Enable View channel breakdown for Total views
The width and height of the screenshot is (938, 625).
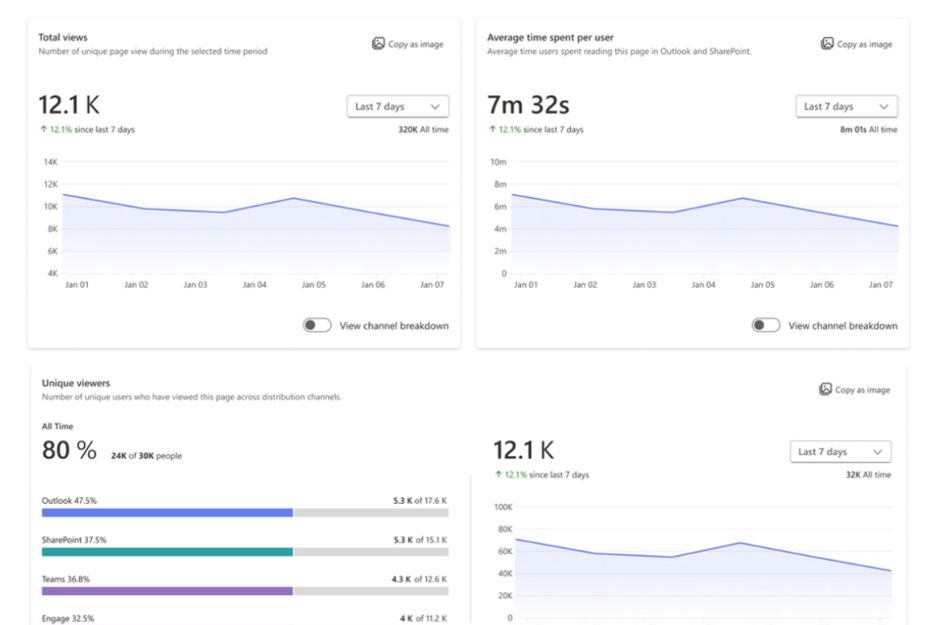click(x=317, y=325)
